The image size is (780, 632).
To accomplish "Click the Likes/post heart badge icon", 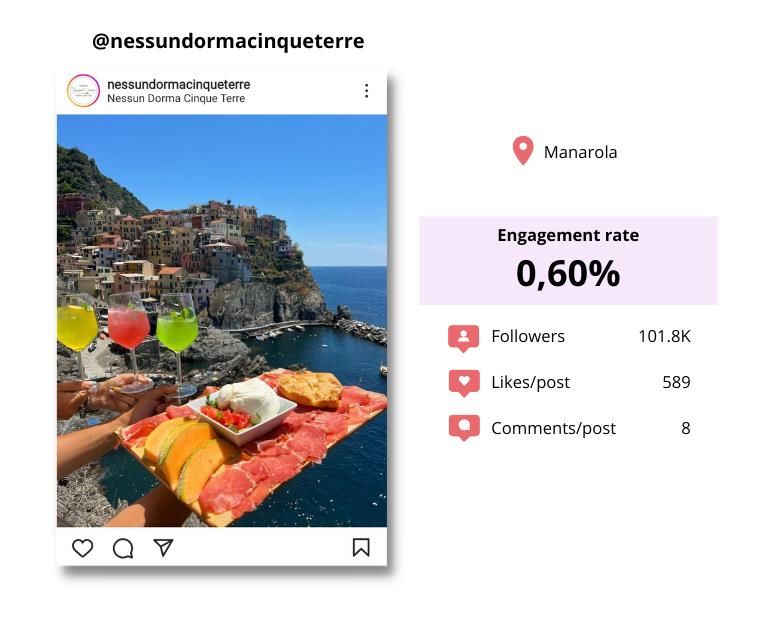I will click(x=464, y=383).
